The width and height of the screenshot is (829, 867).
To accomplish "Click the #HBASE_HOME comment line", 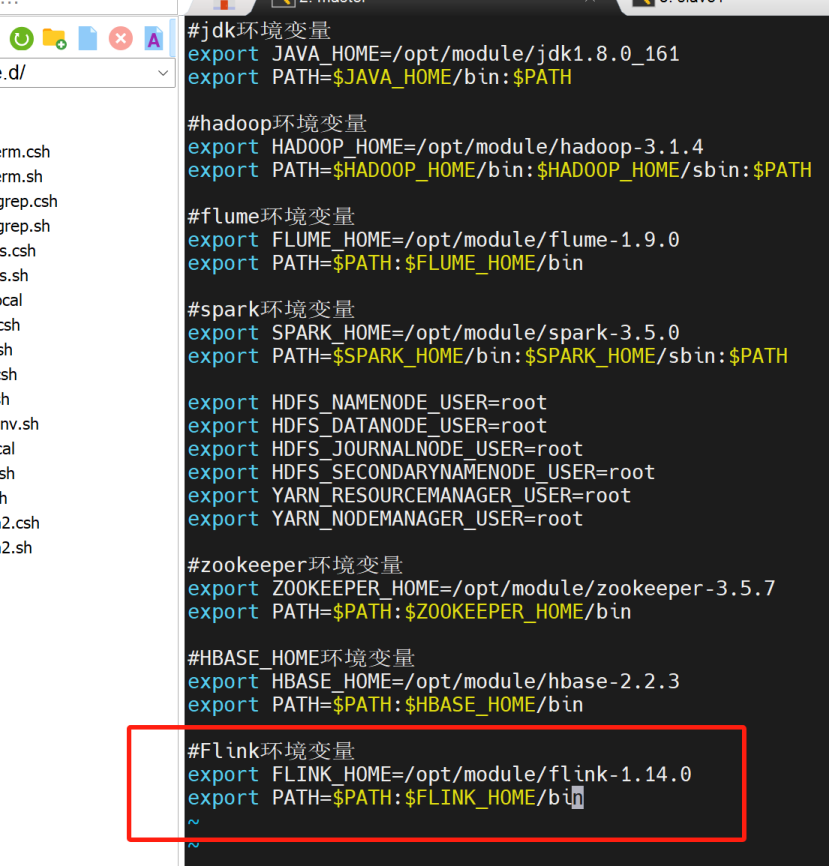I will click(x=301, y=658).
